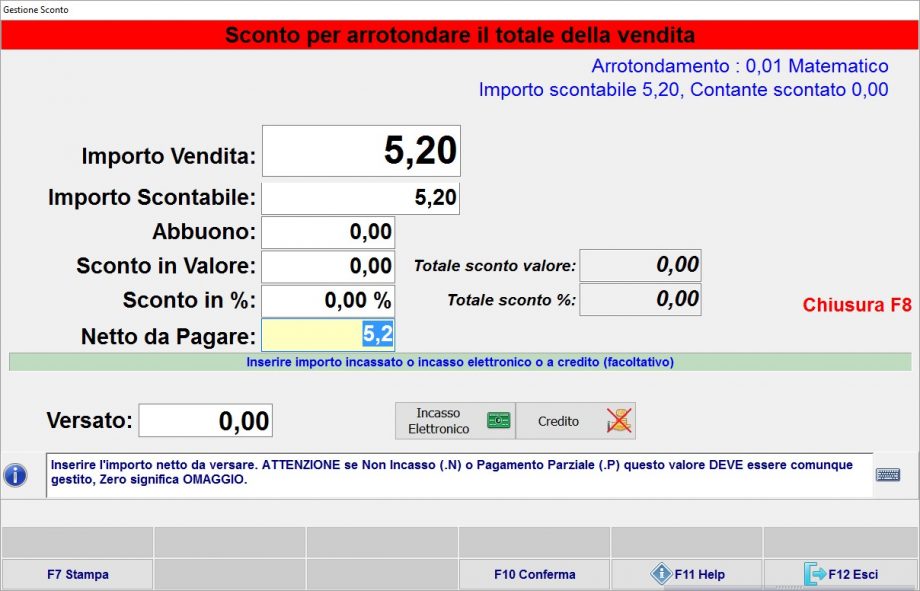Click the Abbuono input box
This screenshot has height=591, width=920.
tap(327, 231)
